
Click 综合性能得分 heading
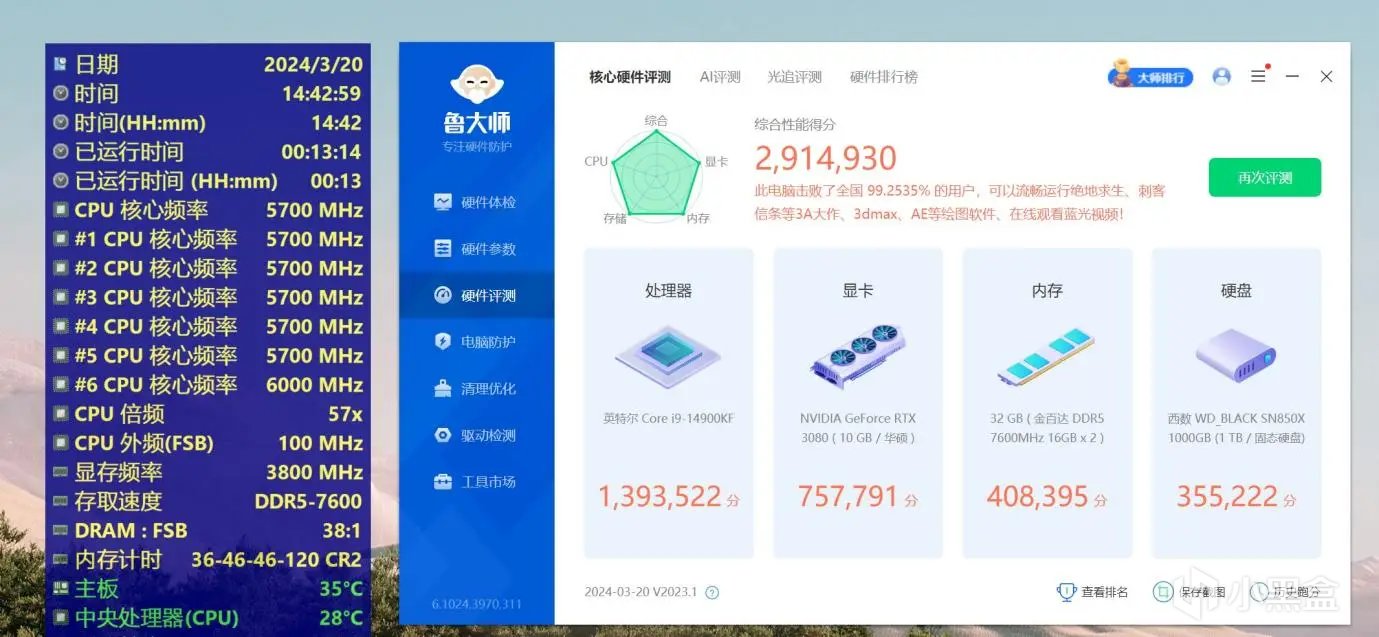coord(795,125)
